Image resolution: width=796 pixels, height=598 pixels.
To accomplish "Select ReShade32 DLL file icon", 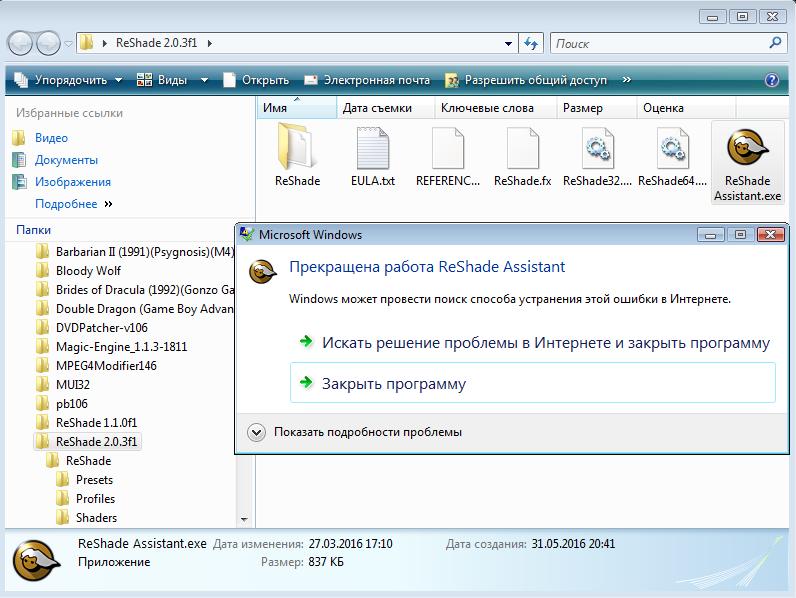I will pos(598,148).
